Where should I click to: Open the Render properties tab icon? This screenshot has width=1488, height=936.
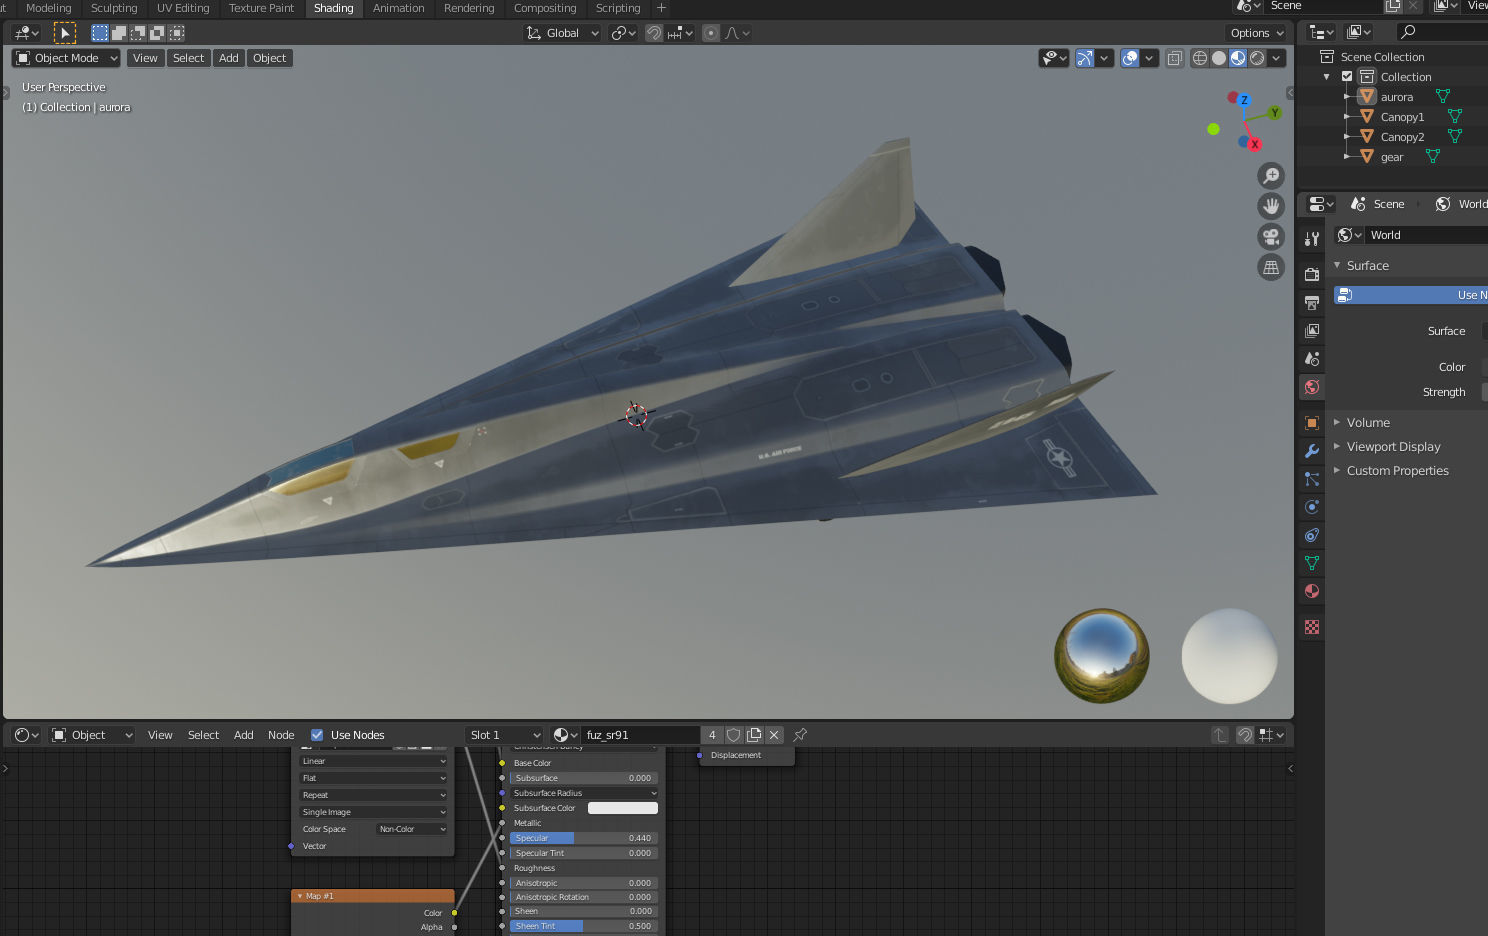(x=1312, y=274)
